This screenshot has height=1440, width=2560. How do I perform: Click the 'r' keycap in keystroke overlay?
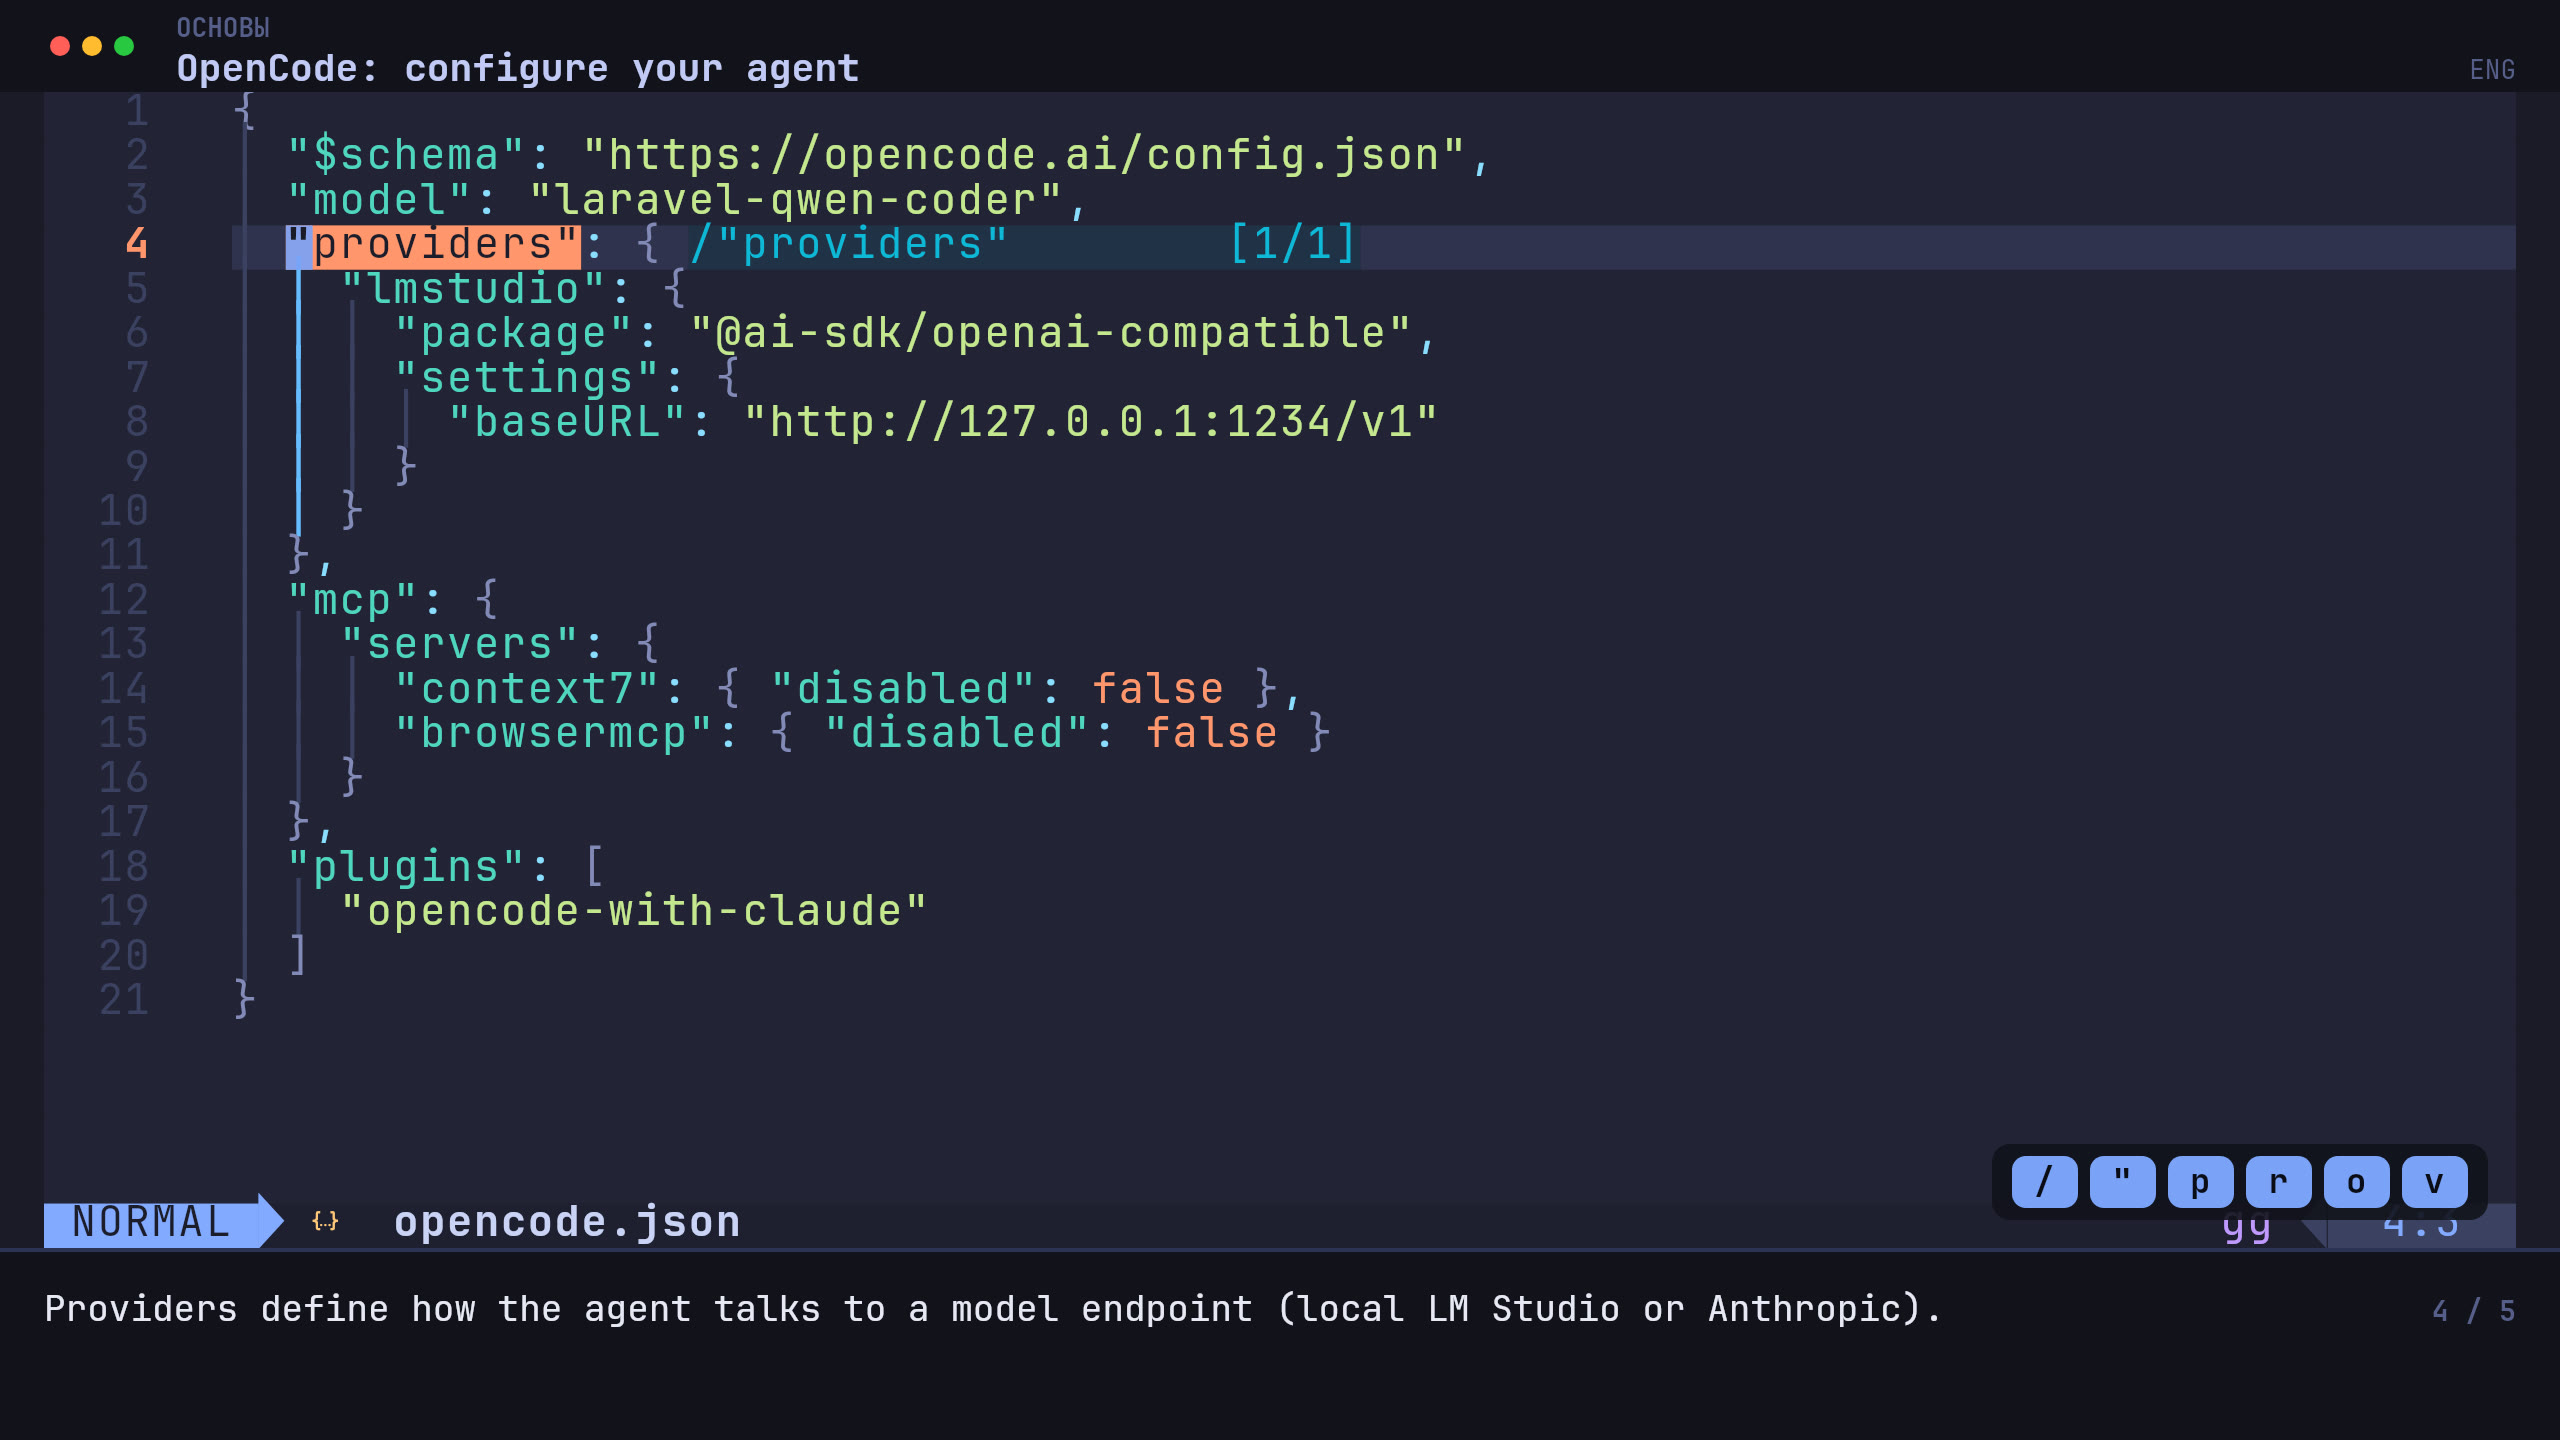(2278, 1182)
